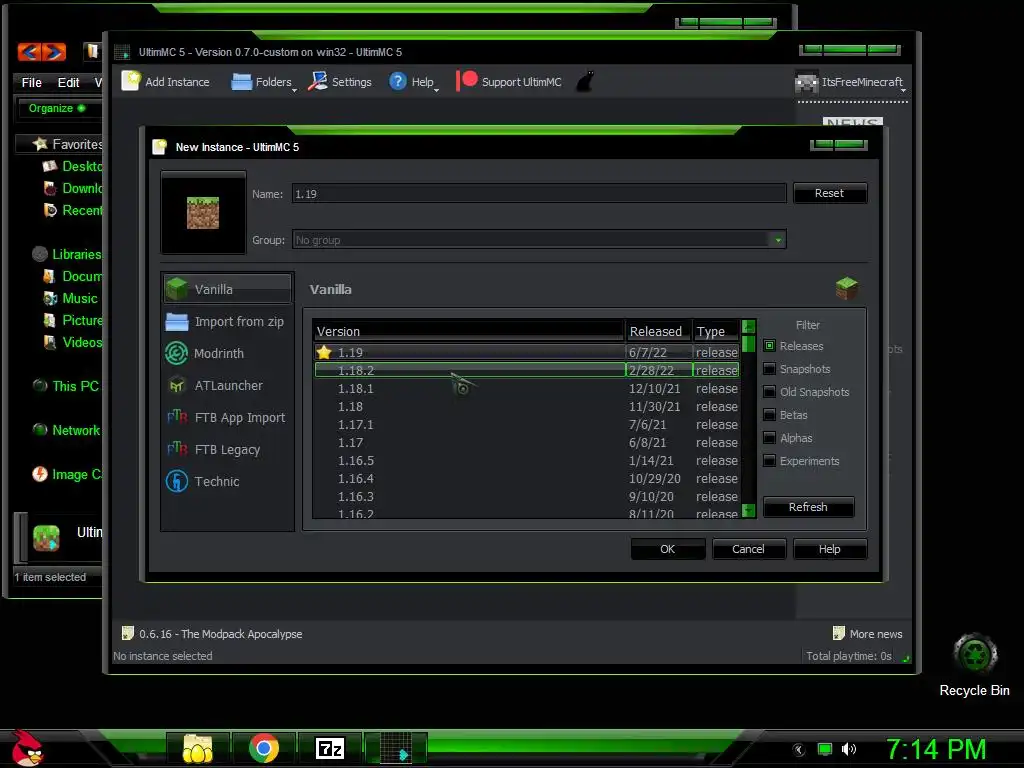The height and width of the screenshot is (768, 1024).
Task: Open the ItsFreeMinecraft account dropdown
Action: [851, 82]
